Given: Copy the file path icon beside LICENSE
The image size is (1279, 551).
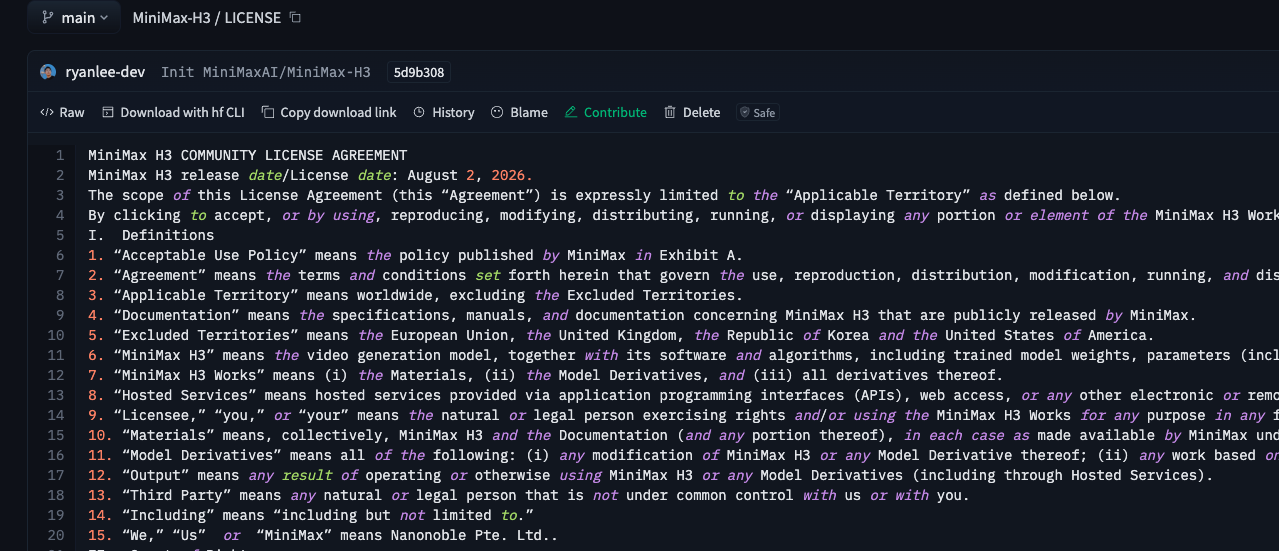Looking at the screenshot, I should (x=294, y=18).
